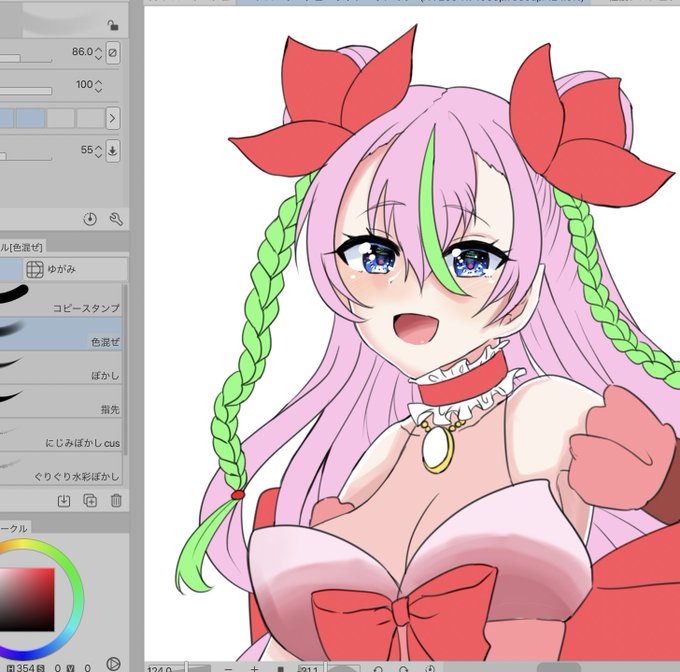680x672 pixels.
Task: Choose the 指先 fingertip brush
Action: point(61,401)
